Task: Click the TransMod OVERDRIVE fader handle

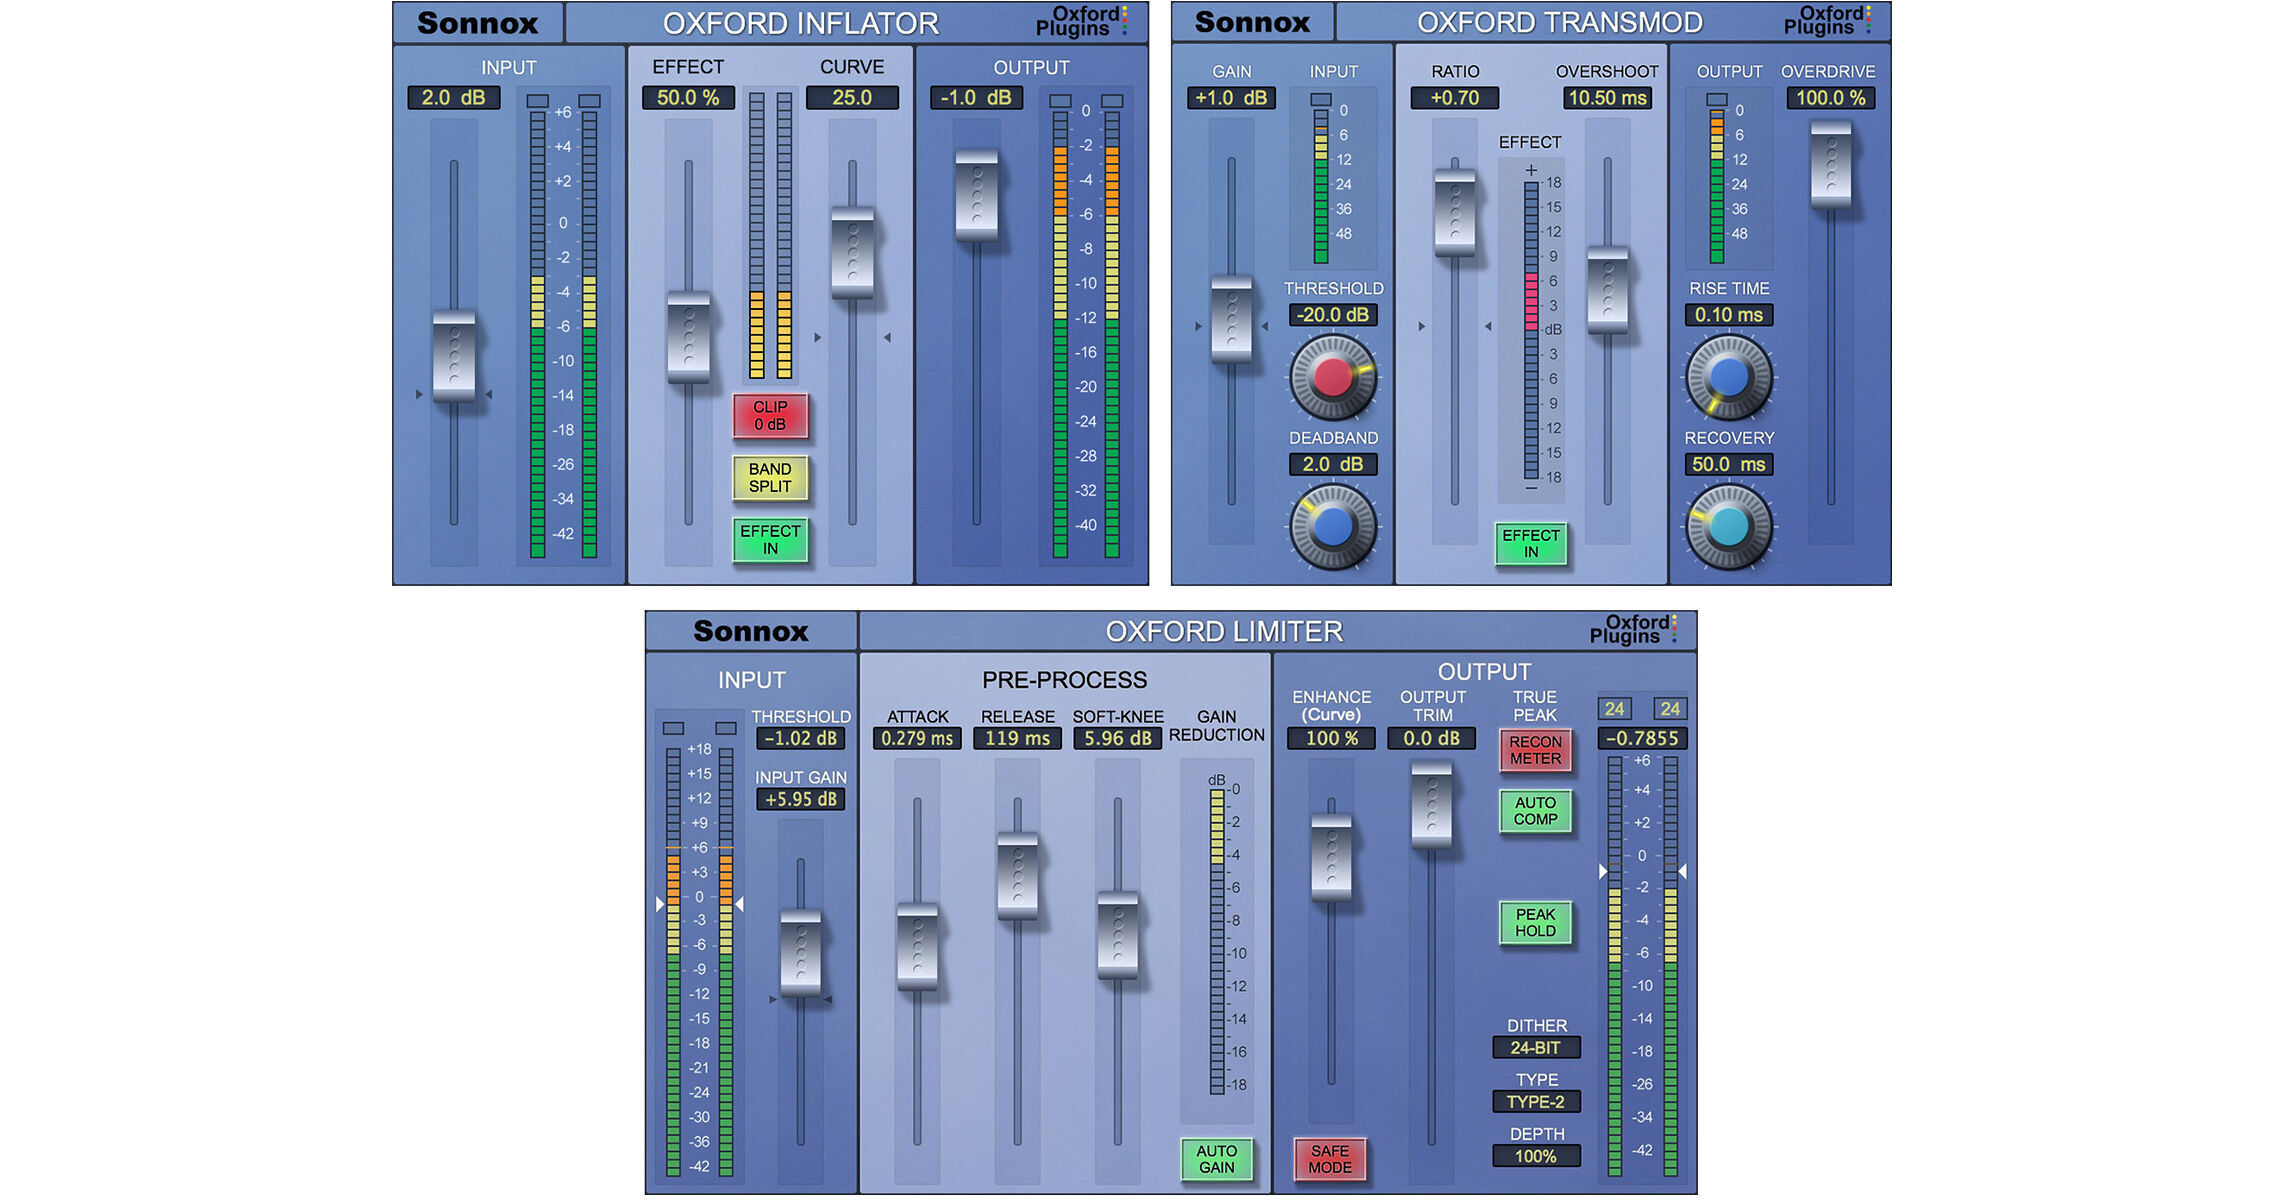Action: pos(1831,164)
